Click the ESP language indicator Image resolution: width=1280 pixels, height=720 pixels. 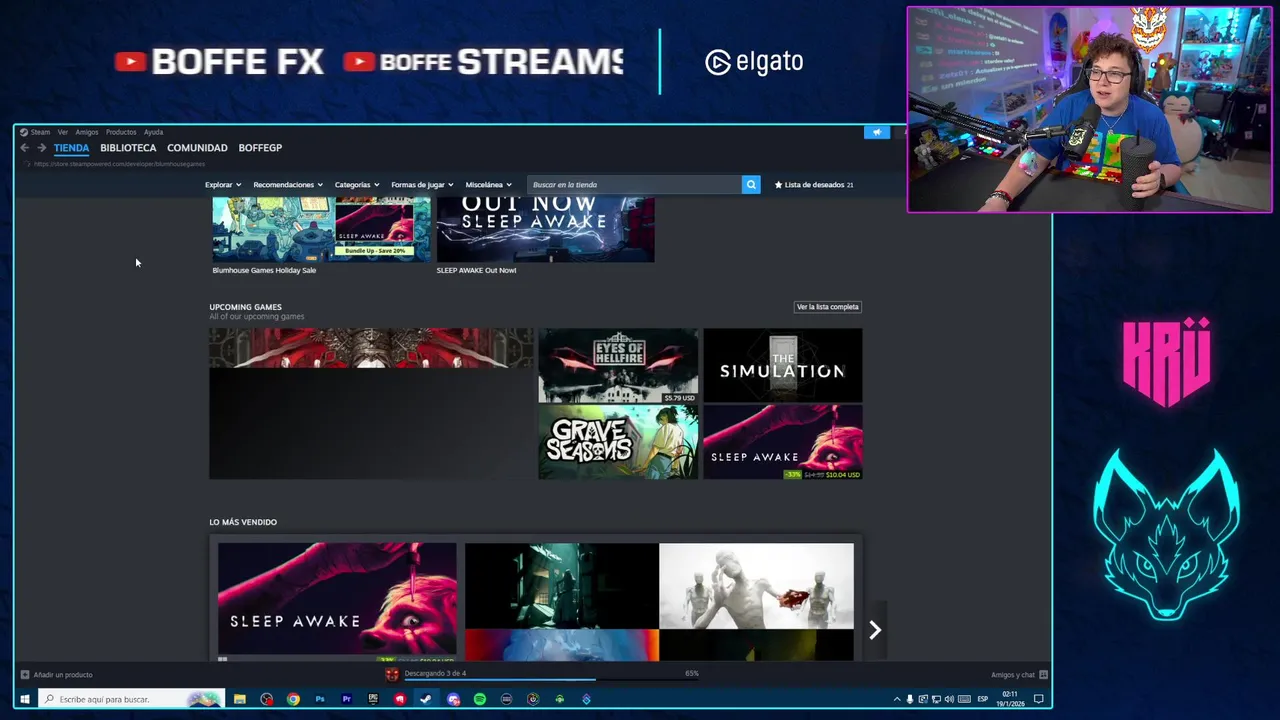click(982, 699)
